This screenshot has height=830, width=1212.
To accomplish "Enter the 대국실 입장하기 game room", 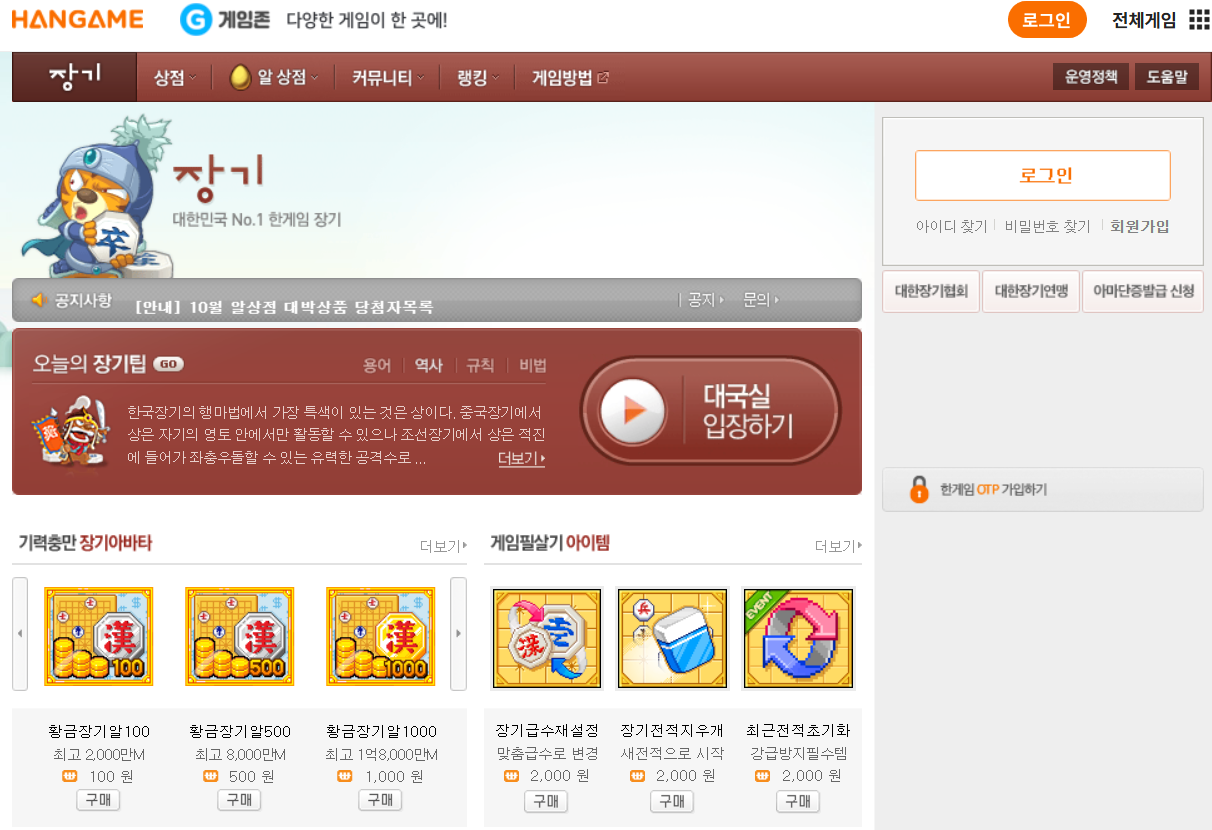I will (x=711, y=411).
